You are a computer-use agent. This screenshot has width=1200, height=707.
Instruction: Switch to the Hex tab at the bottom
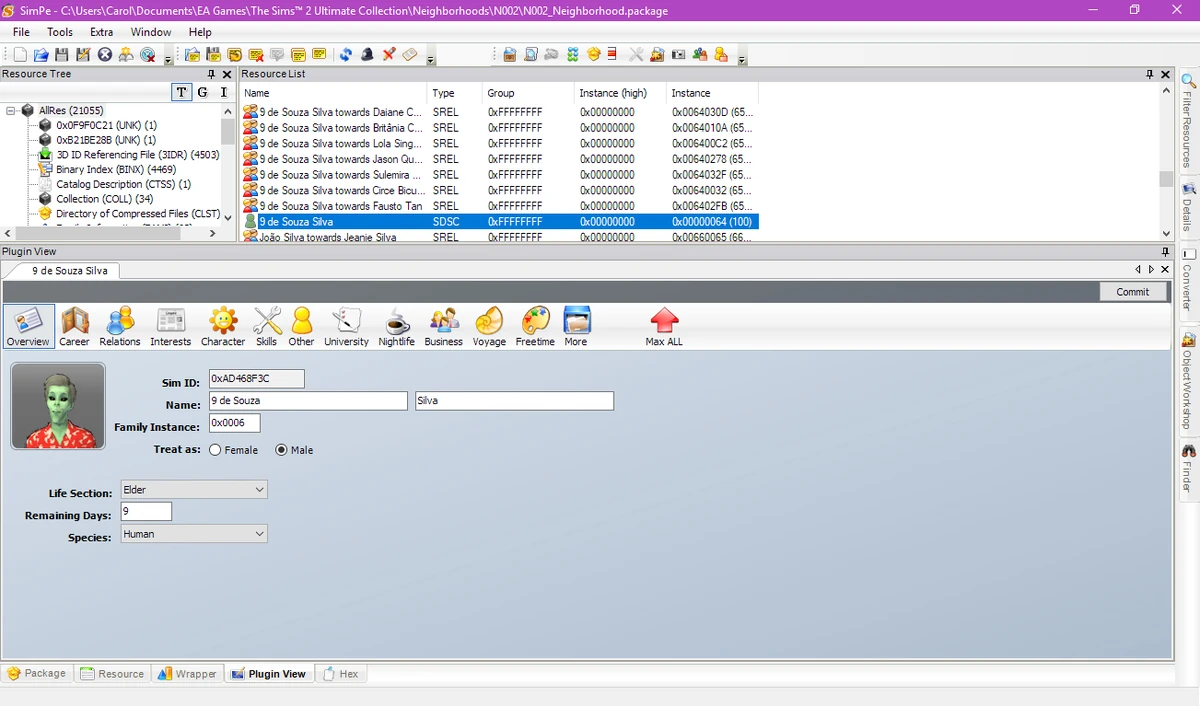tap(341, 673)
